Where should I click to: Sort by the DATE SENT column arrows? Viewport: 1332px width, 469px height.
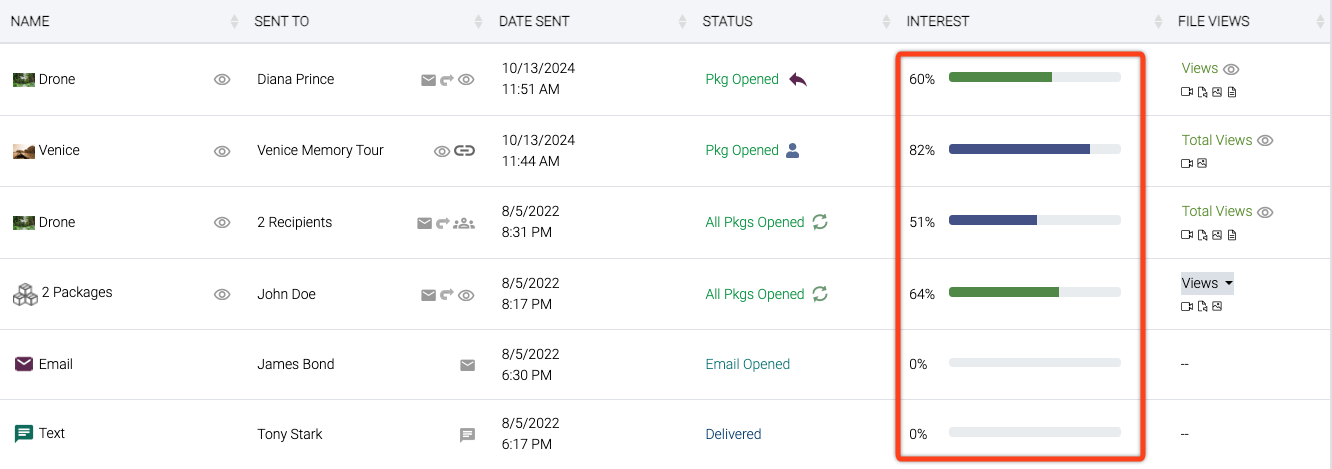(x=682, y=21)
